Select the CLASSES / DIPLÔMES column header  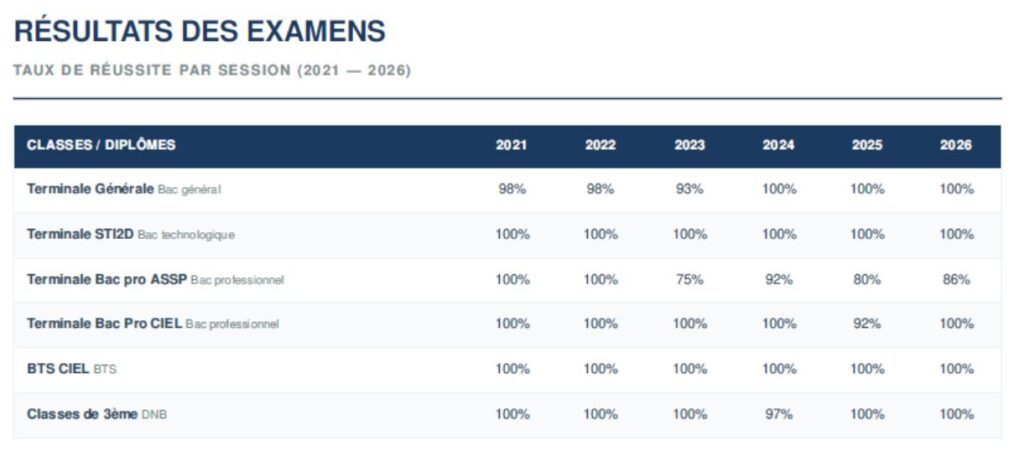[101, 145]
